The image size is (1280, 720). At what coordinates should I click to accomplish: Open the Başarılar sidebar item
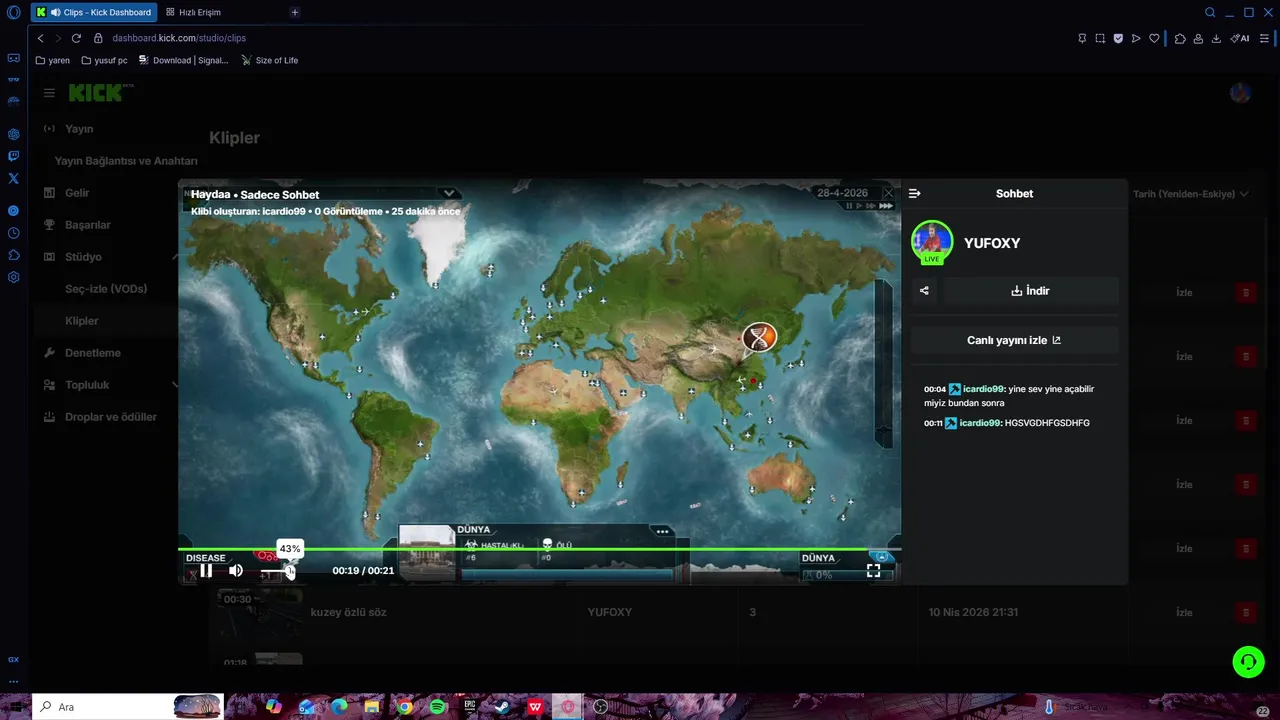(x=88, y=225)
